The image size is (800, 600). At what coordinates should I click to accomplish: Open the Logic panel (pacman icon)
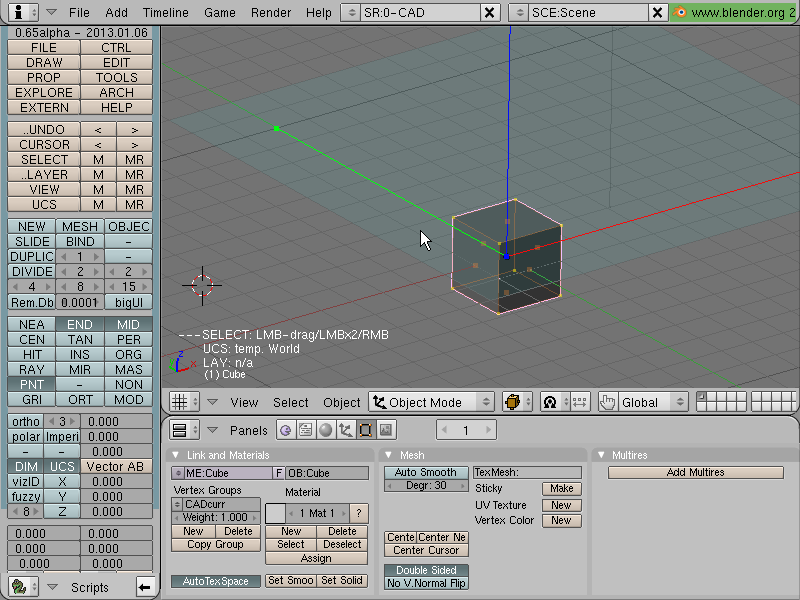point(286,430)
